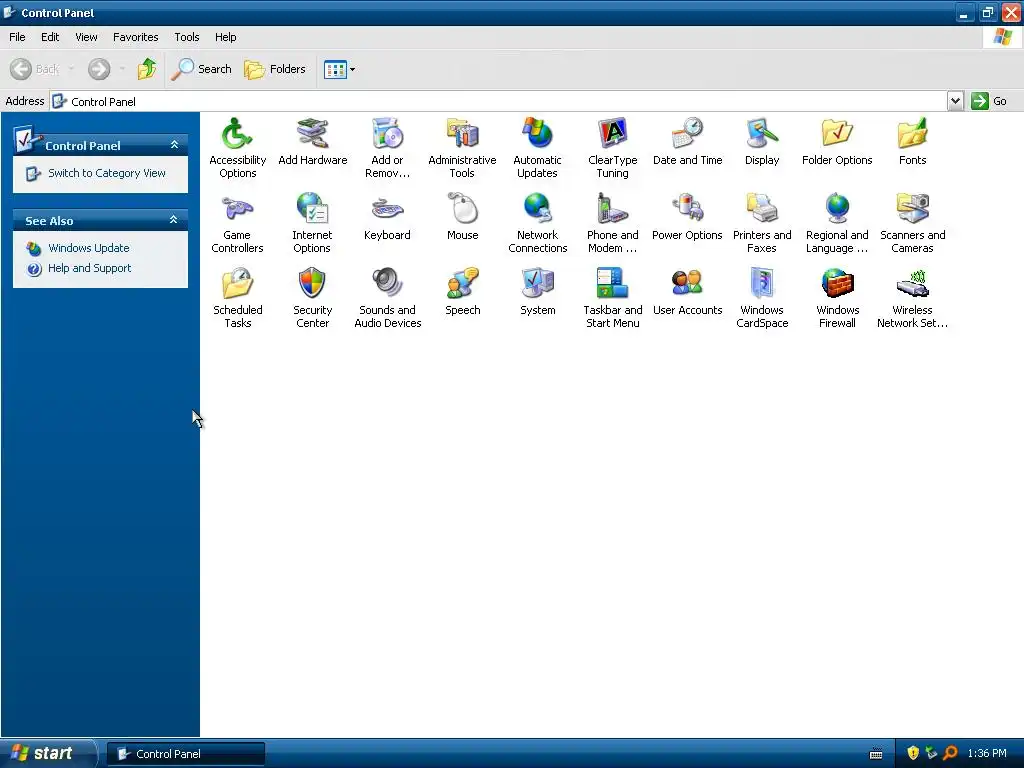Open ClearType Tuning applet

[612, 148]
